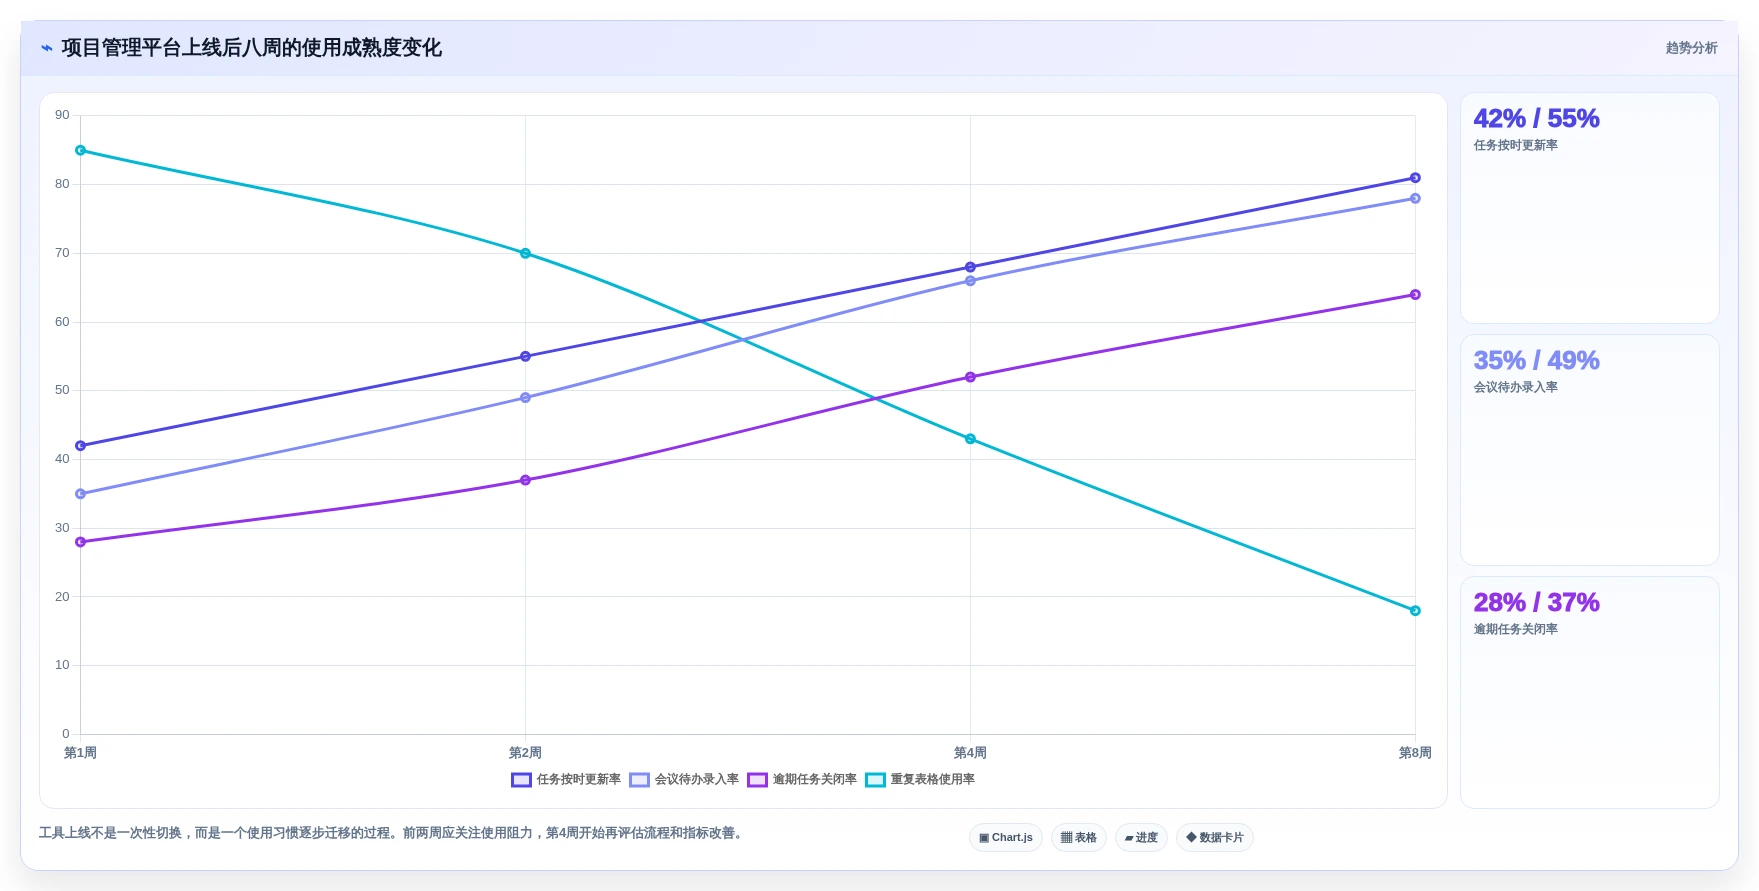The width and height of the screenshot is (1759, 891).
Task: Click the 第4周 x-axis label
Action: coord(970,753)
